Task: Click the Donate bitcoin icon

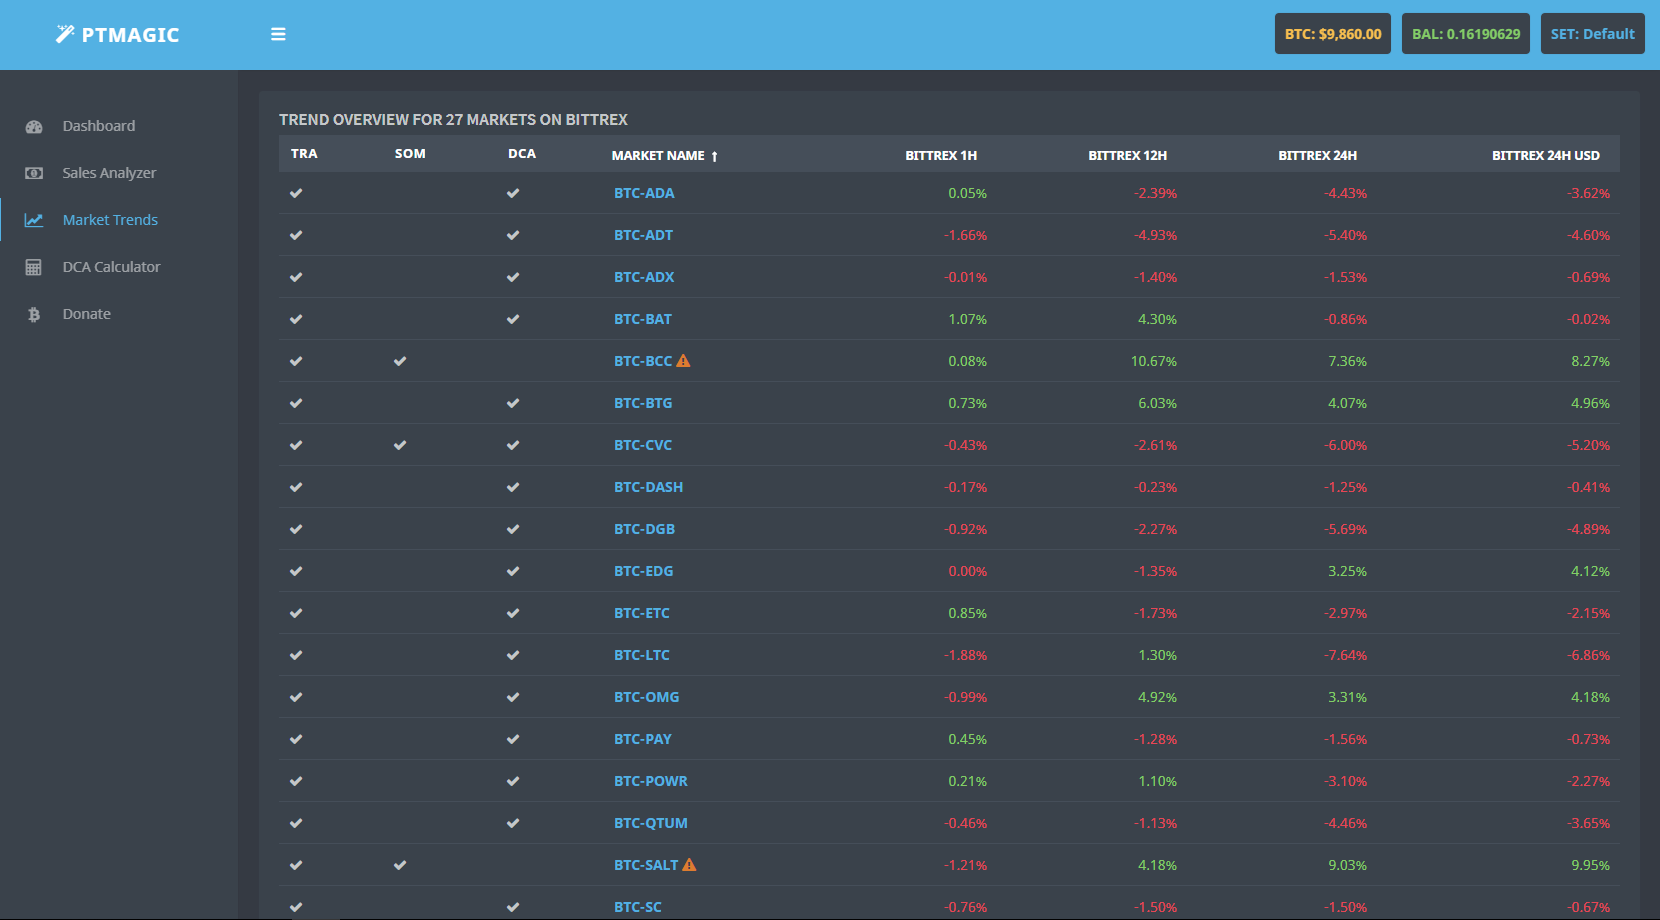Action: (34, 314)
